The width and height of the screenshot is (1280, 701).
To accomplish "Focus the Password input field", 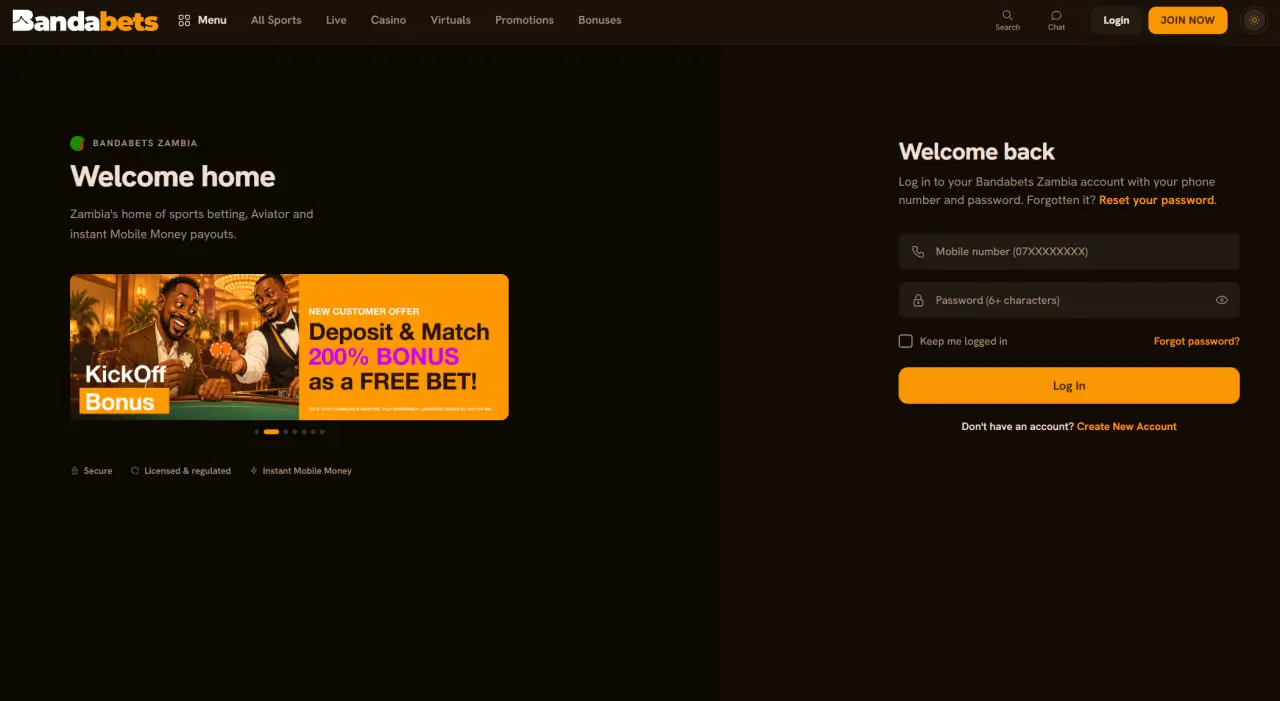I will click(x=1069, y=300).
